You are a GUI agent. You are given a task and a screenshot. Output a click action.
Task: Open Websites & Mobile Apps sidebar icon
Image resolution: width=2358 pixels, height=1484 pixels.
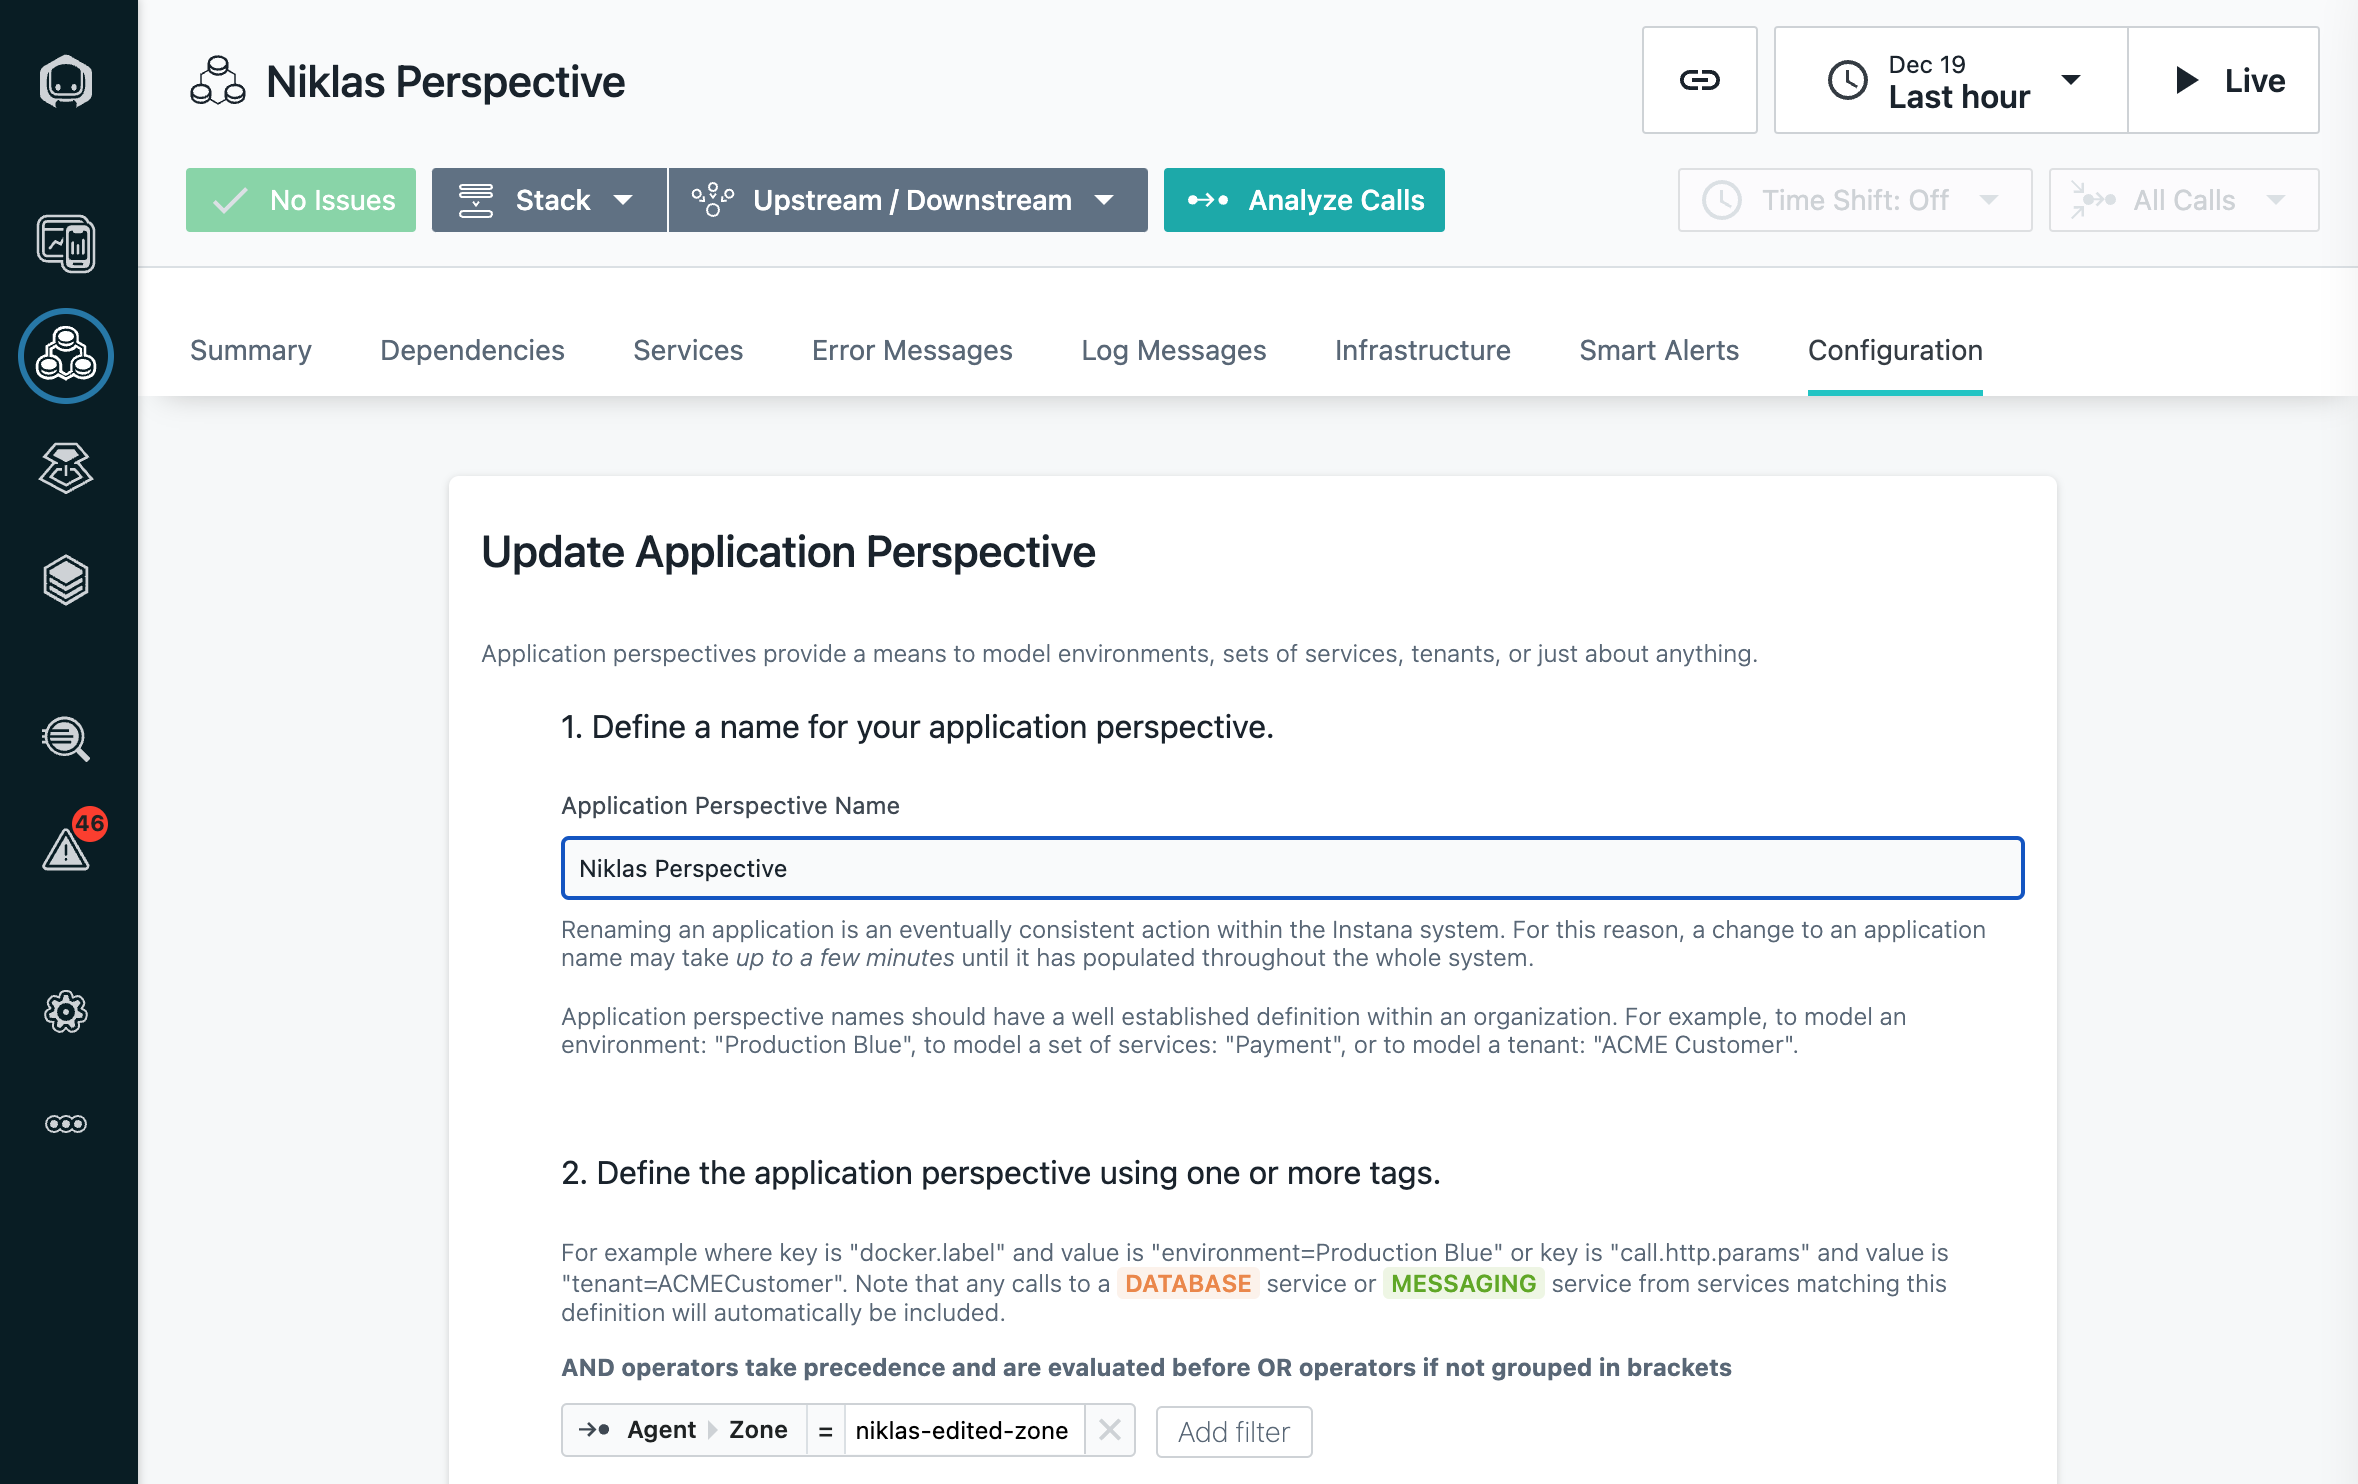tap(66, 244)
